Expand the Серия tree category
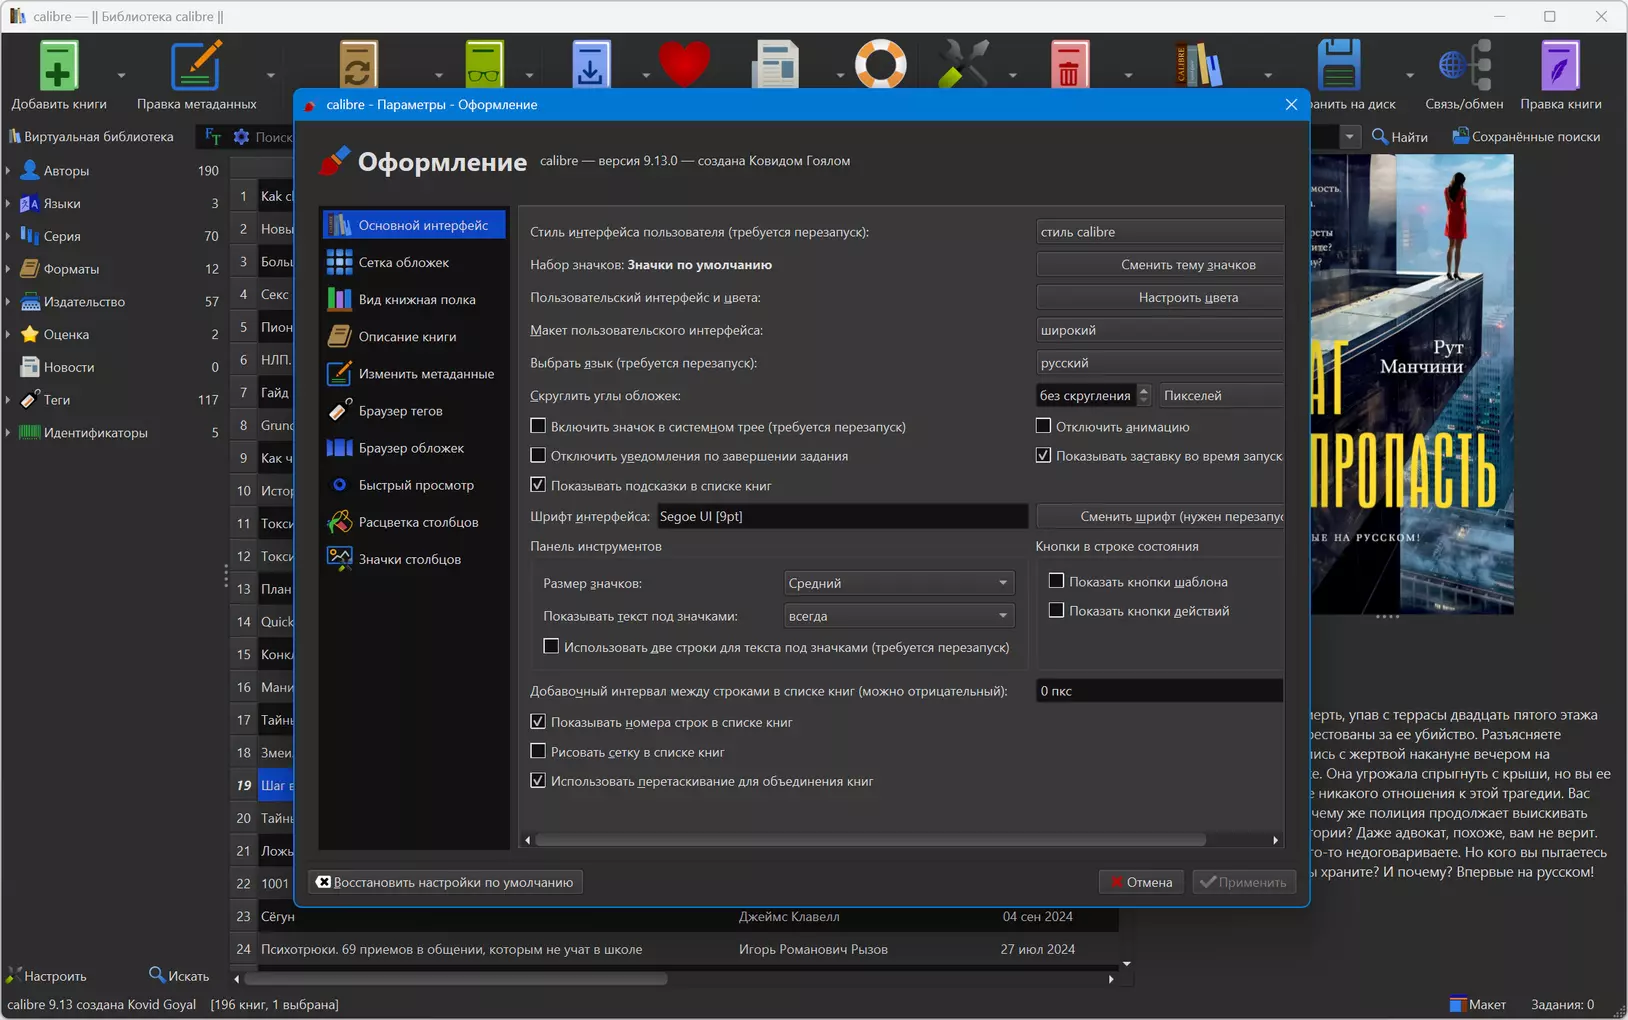1628x1020 pixels. tap(8, 236)
